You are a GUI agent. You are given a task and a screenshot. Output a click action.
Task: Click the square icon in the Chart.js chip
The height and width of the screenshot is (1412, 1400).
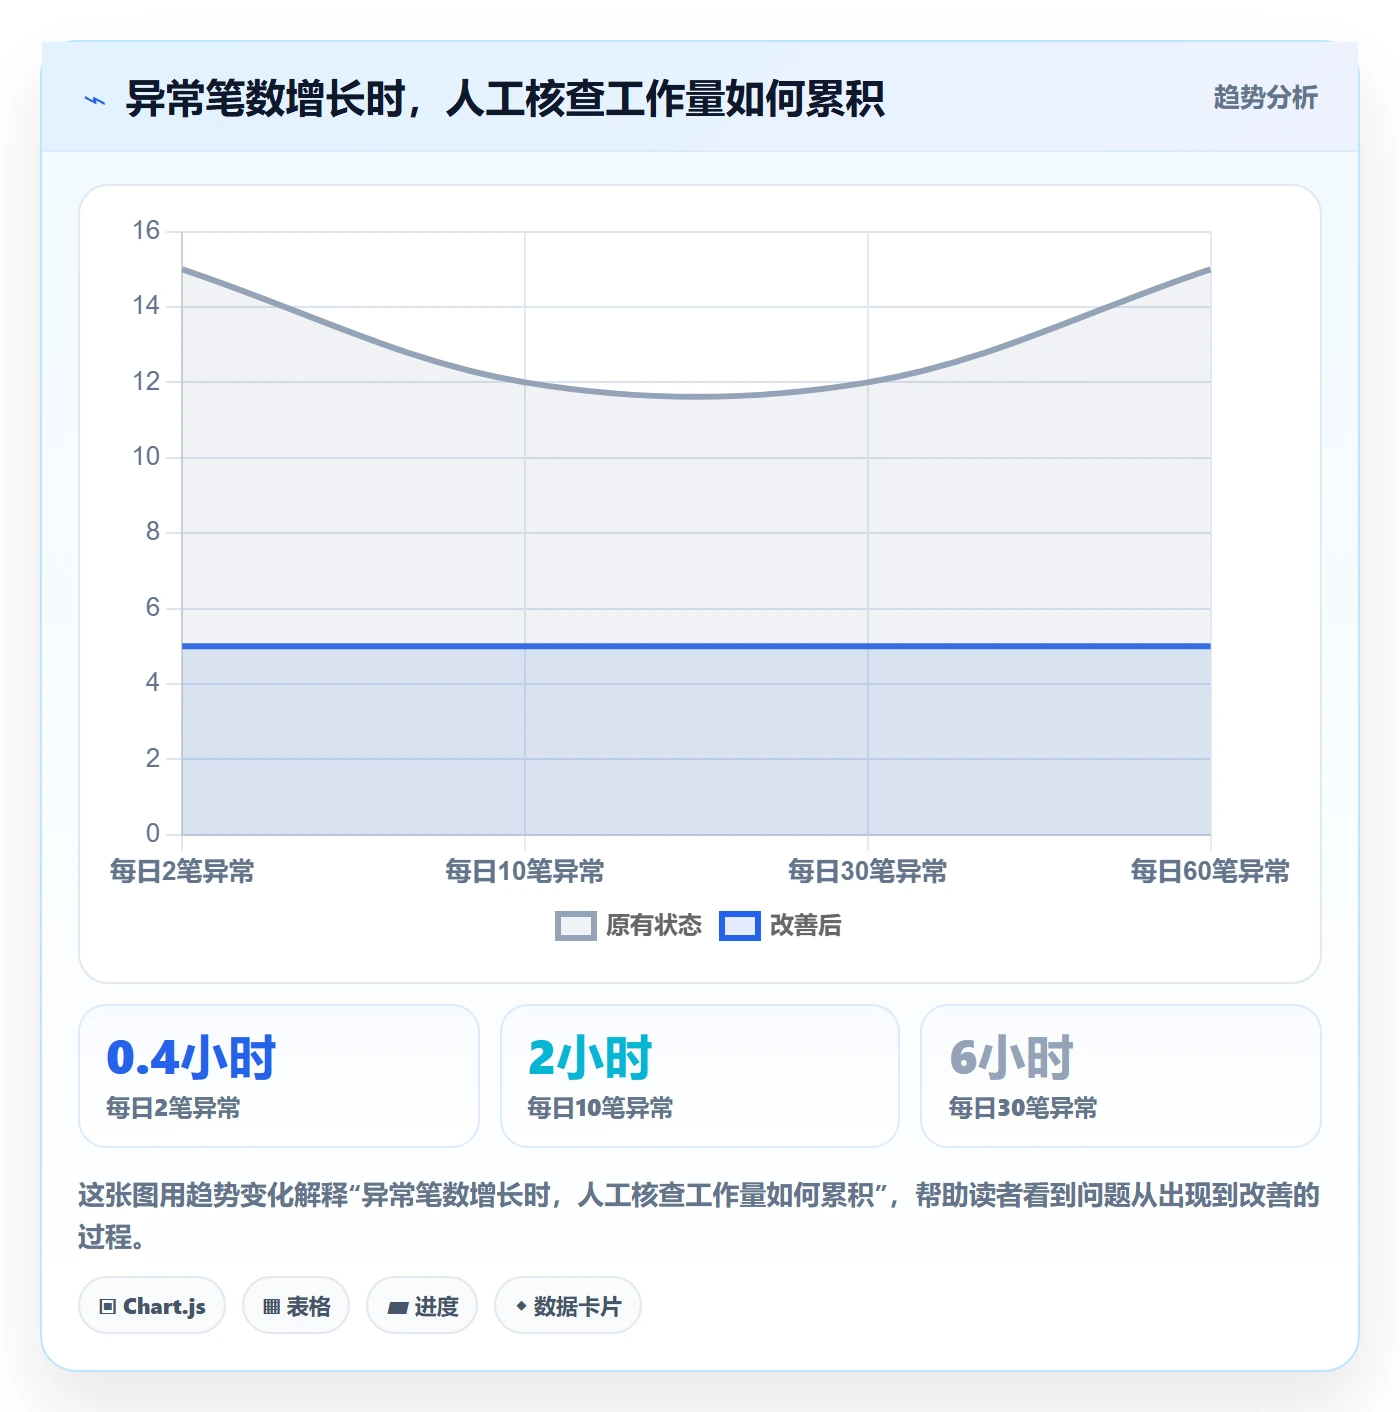(108, 1307)
